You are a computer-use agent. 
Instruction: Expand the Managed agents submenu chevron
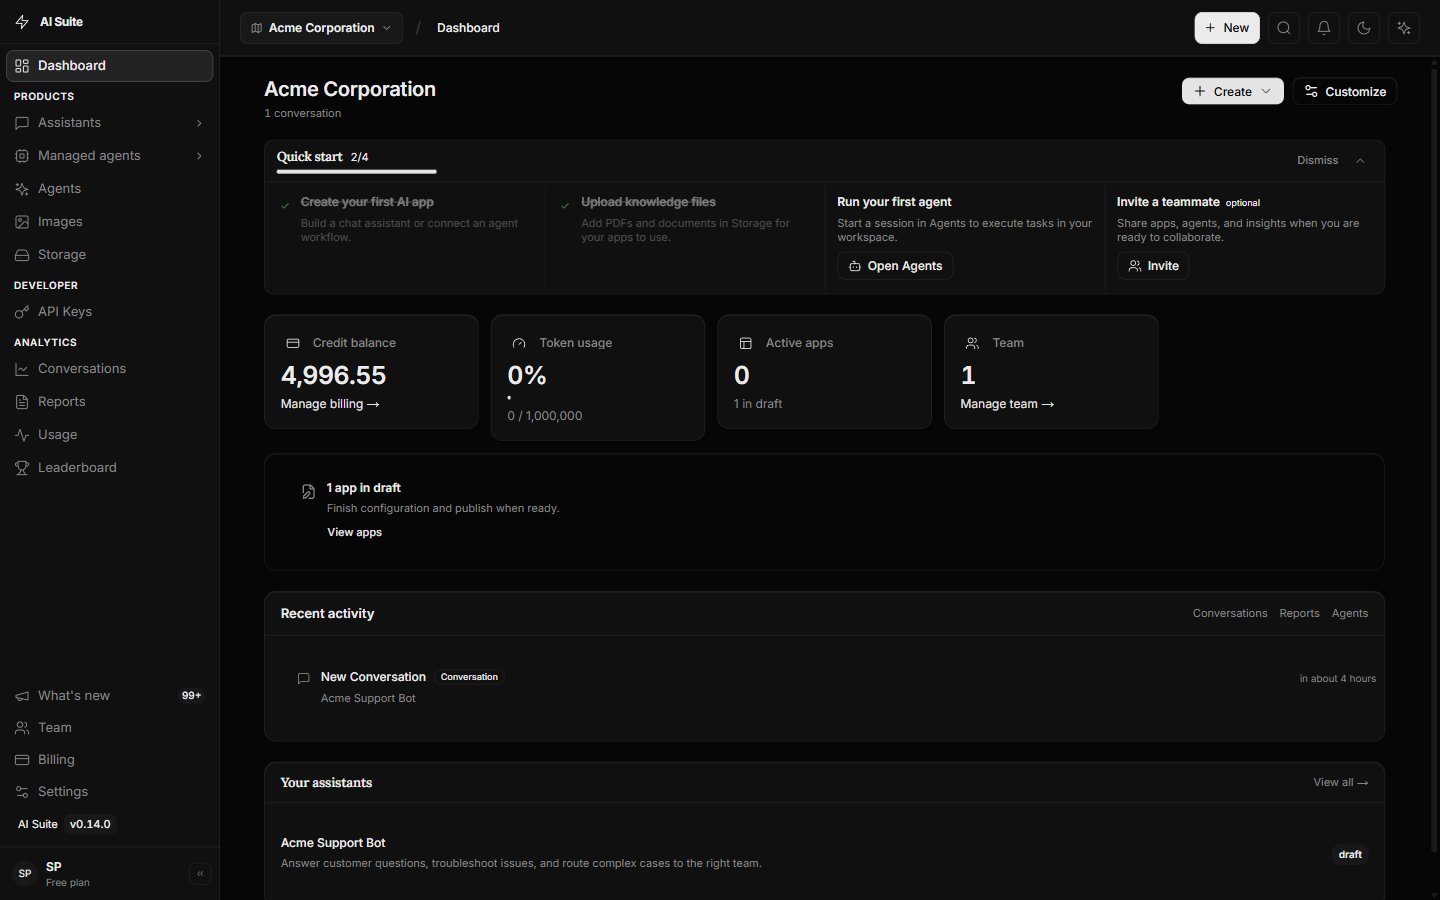pyautogui.click(x=199, y=156)
